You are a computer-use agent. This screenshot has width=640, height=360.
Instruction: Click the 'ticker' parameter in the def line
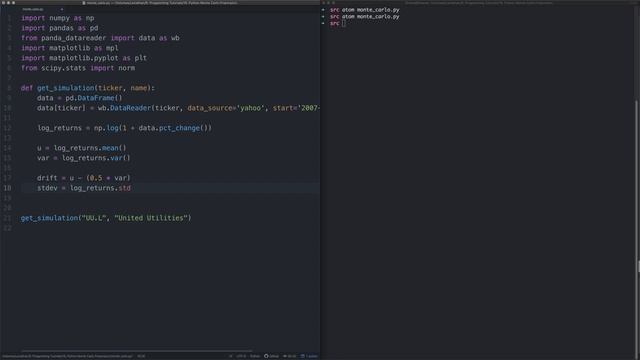click(110, 88)
